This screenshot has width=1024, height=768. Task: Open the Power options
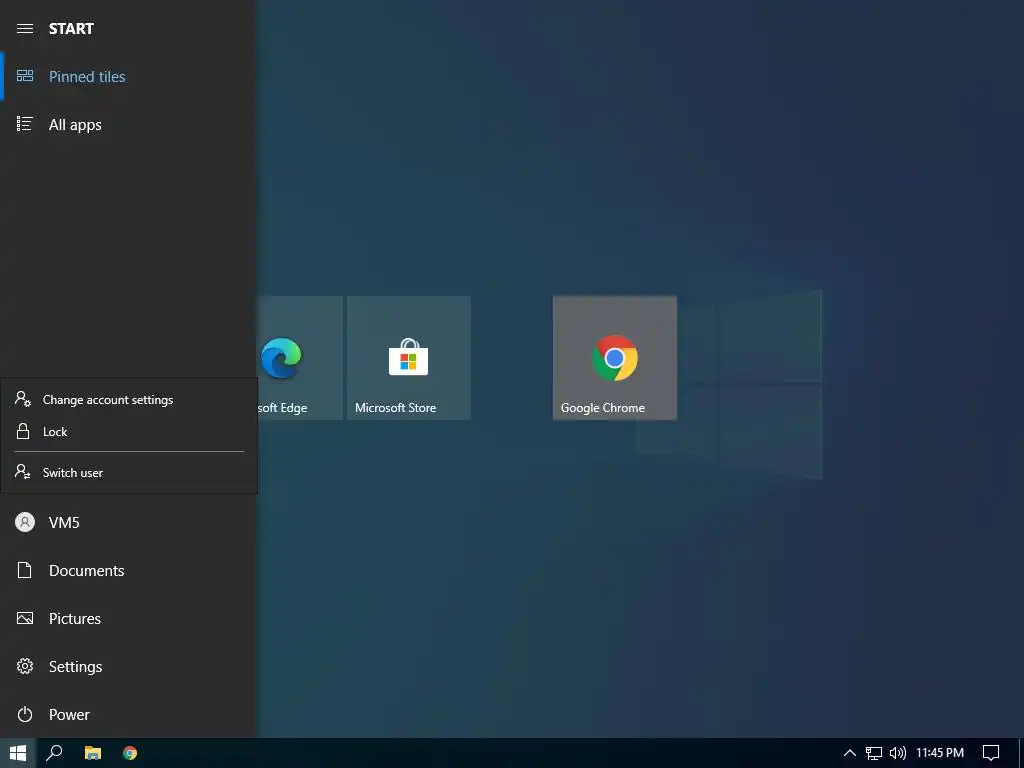click(x=129, y=714)
